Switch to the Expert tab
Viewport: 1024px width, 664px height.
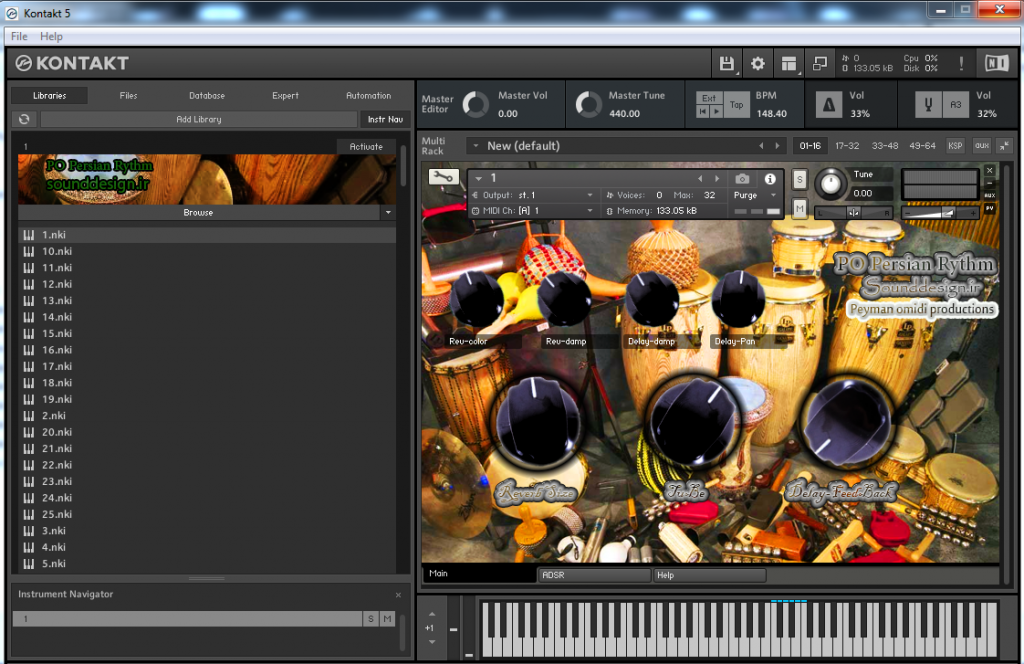(x=285, y=95)
